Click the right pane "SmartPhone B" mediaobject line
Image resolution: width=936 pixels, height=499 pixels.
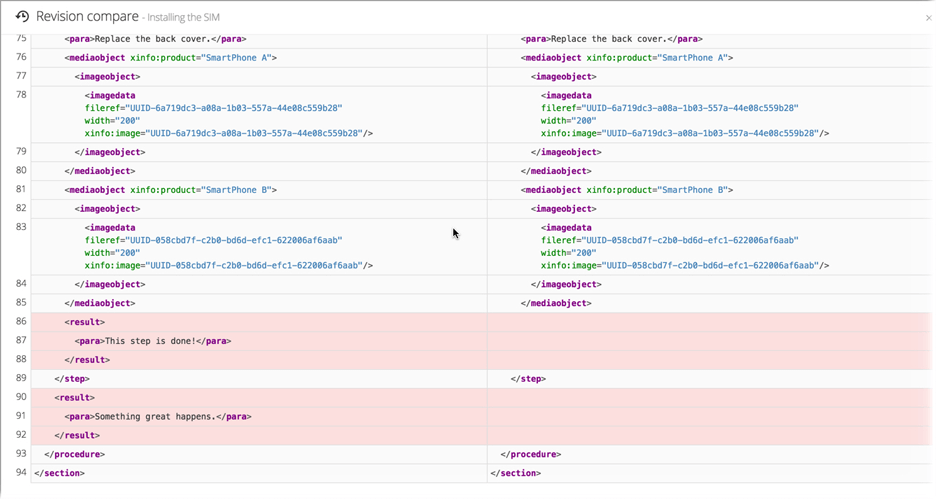pos(626,190)
